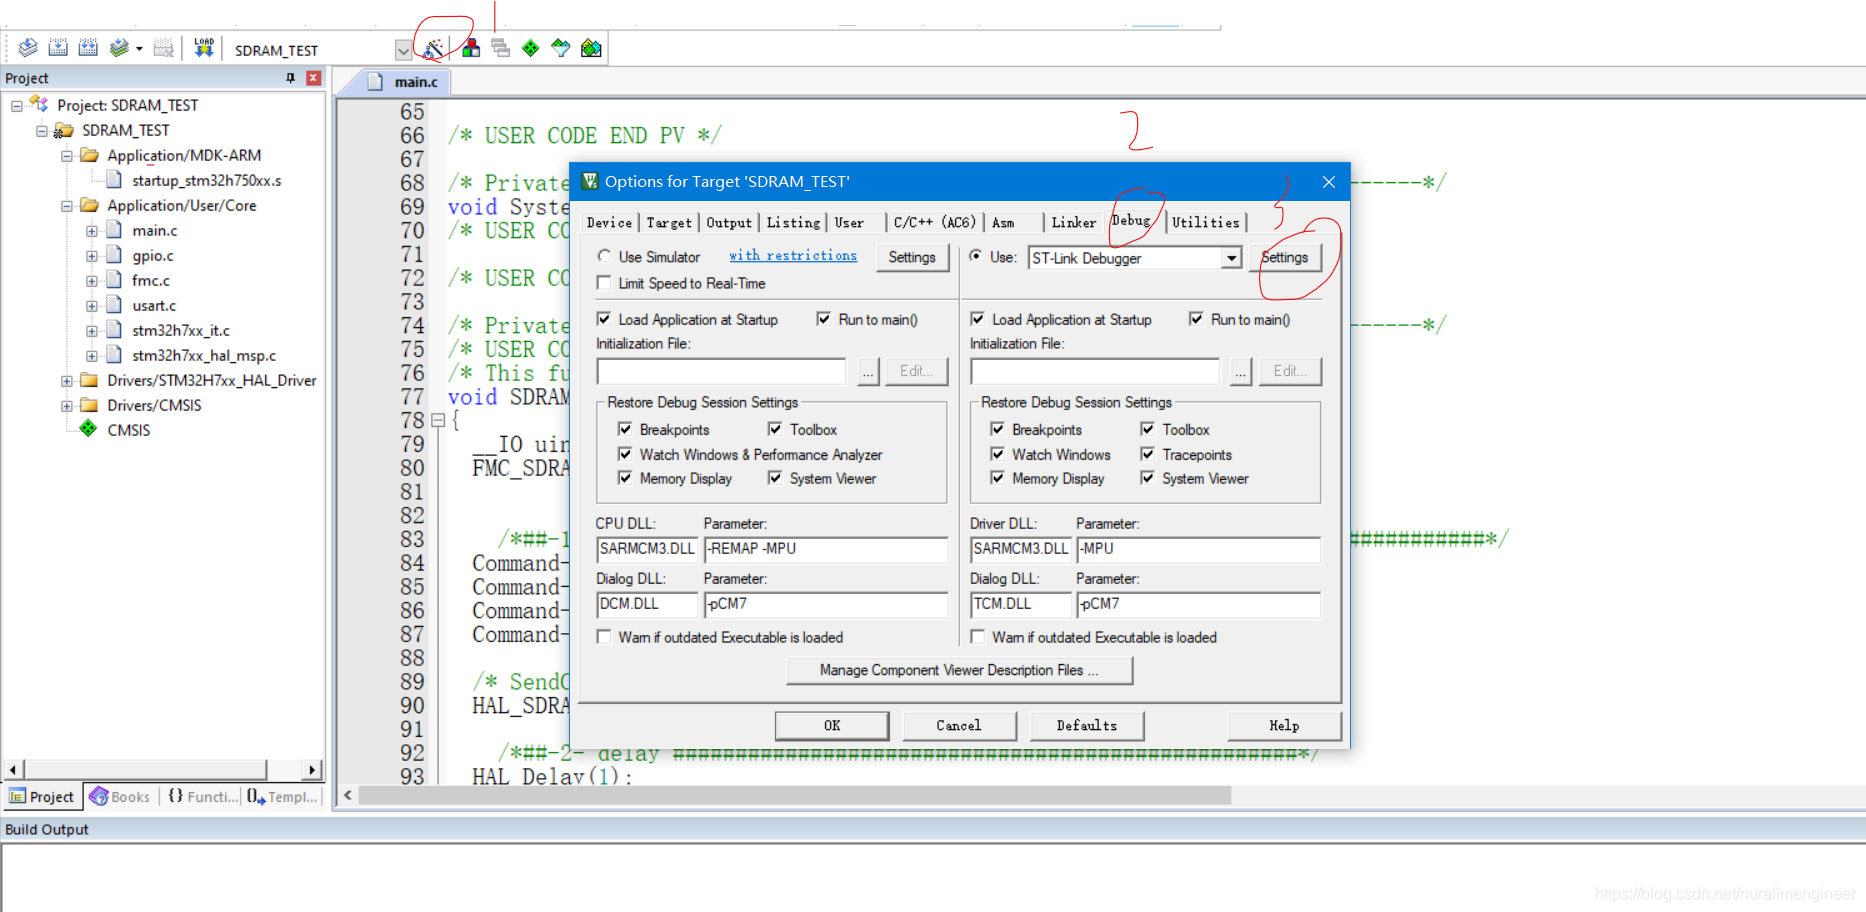
Task: Toggle simulator Load Application at Startup checkbox
Action: pos(604,319)
